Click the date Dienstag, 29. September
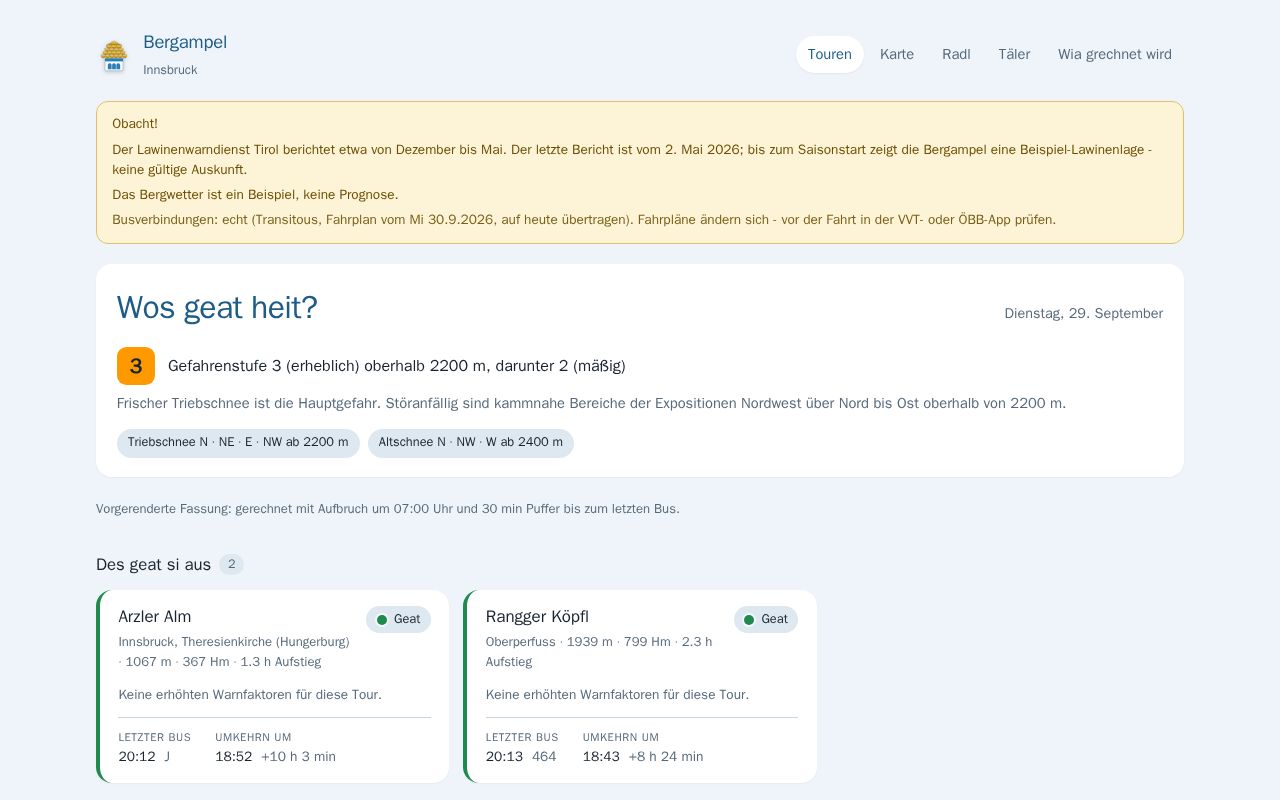This screenshot has width=1280, height=800. [x=1084, y=314]
